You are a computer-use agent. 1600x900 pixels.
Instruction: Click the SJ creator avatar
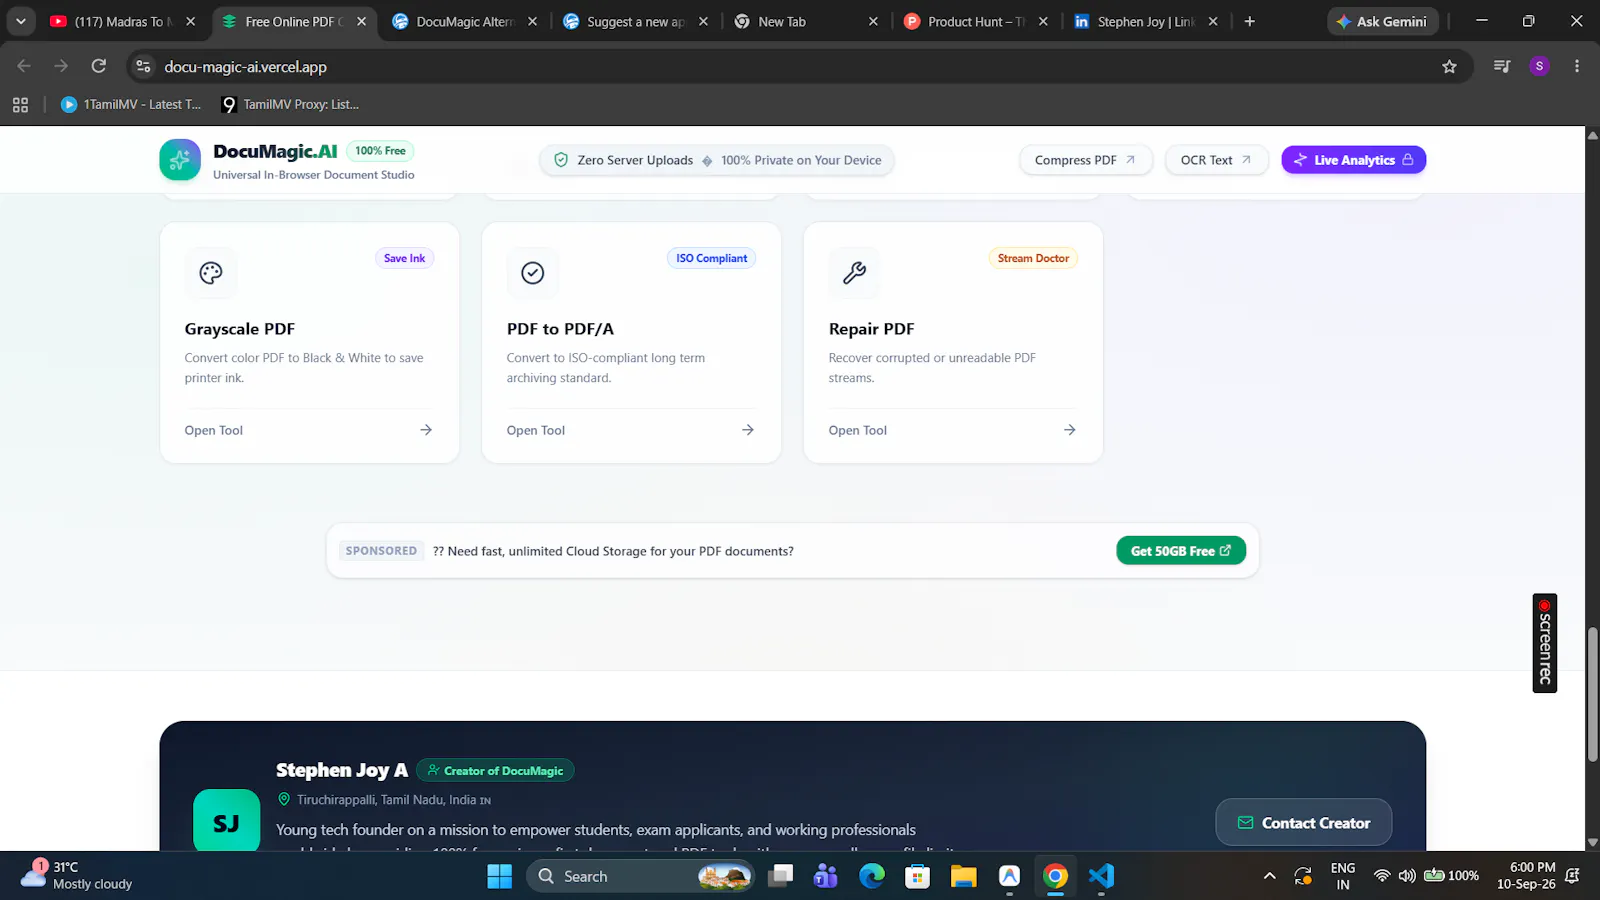coord(226,823)
